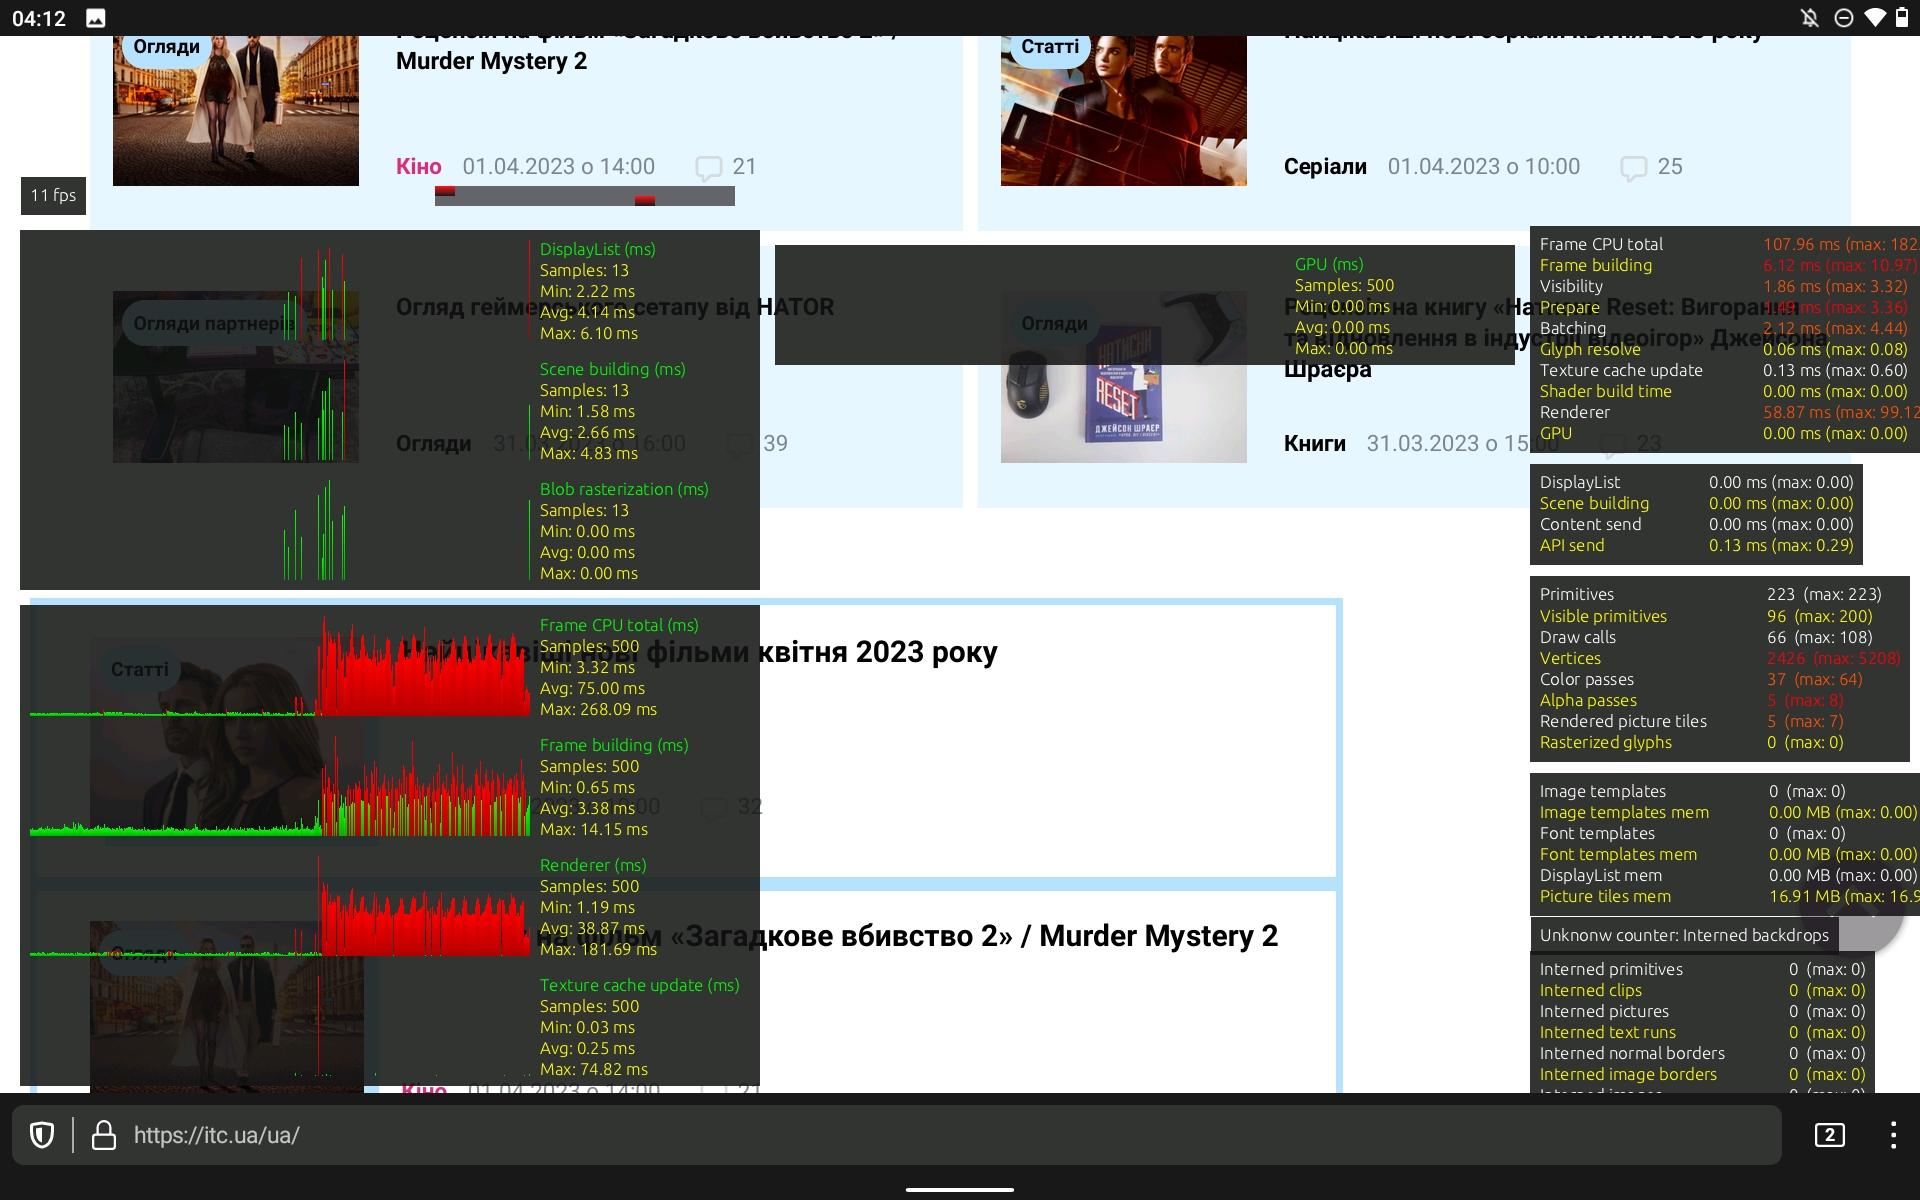Open the Murder Mystery 2 review headline
This screenshot has width=1920, height=1200.
point(491,61)
